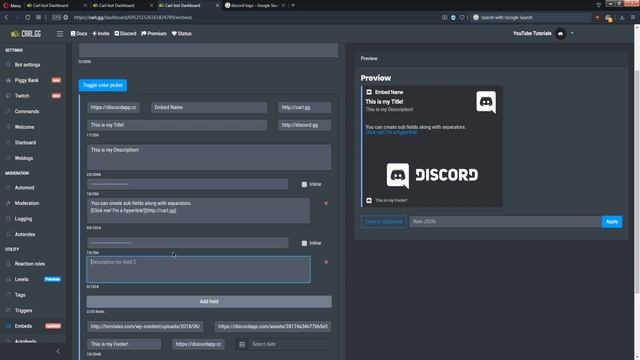640x360 pixels.
Task: Go back in the browser
Action: point(7,18)
